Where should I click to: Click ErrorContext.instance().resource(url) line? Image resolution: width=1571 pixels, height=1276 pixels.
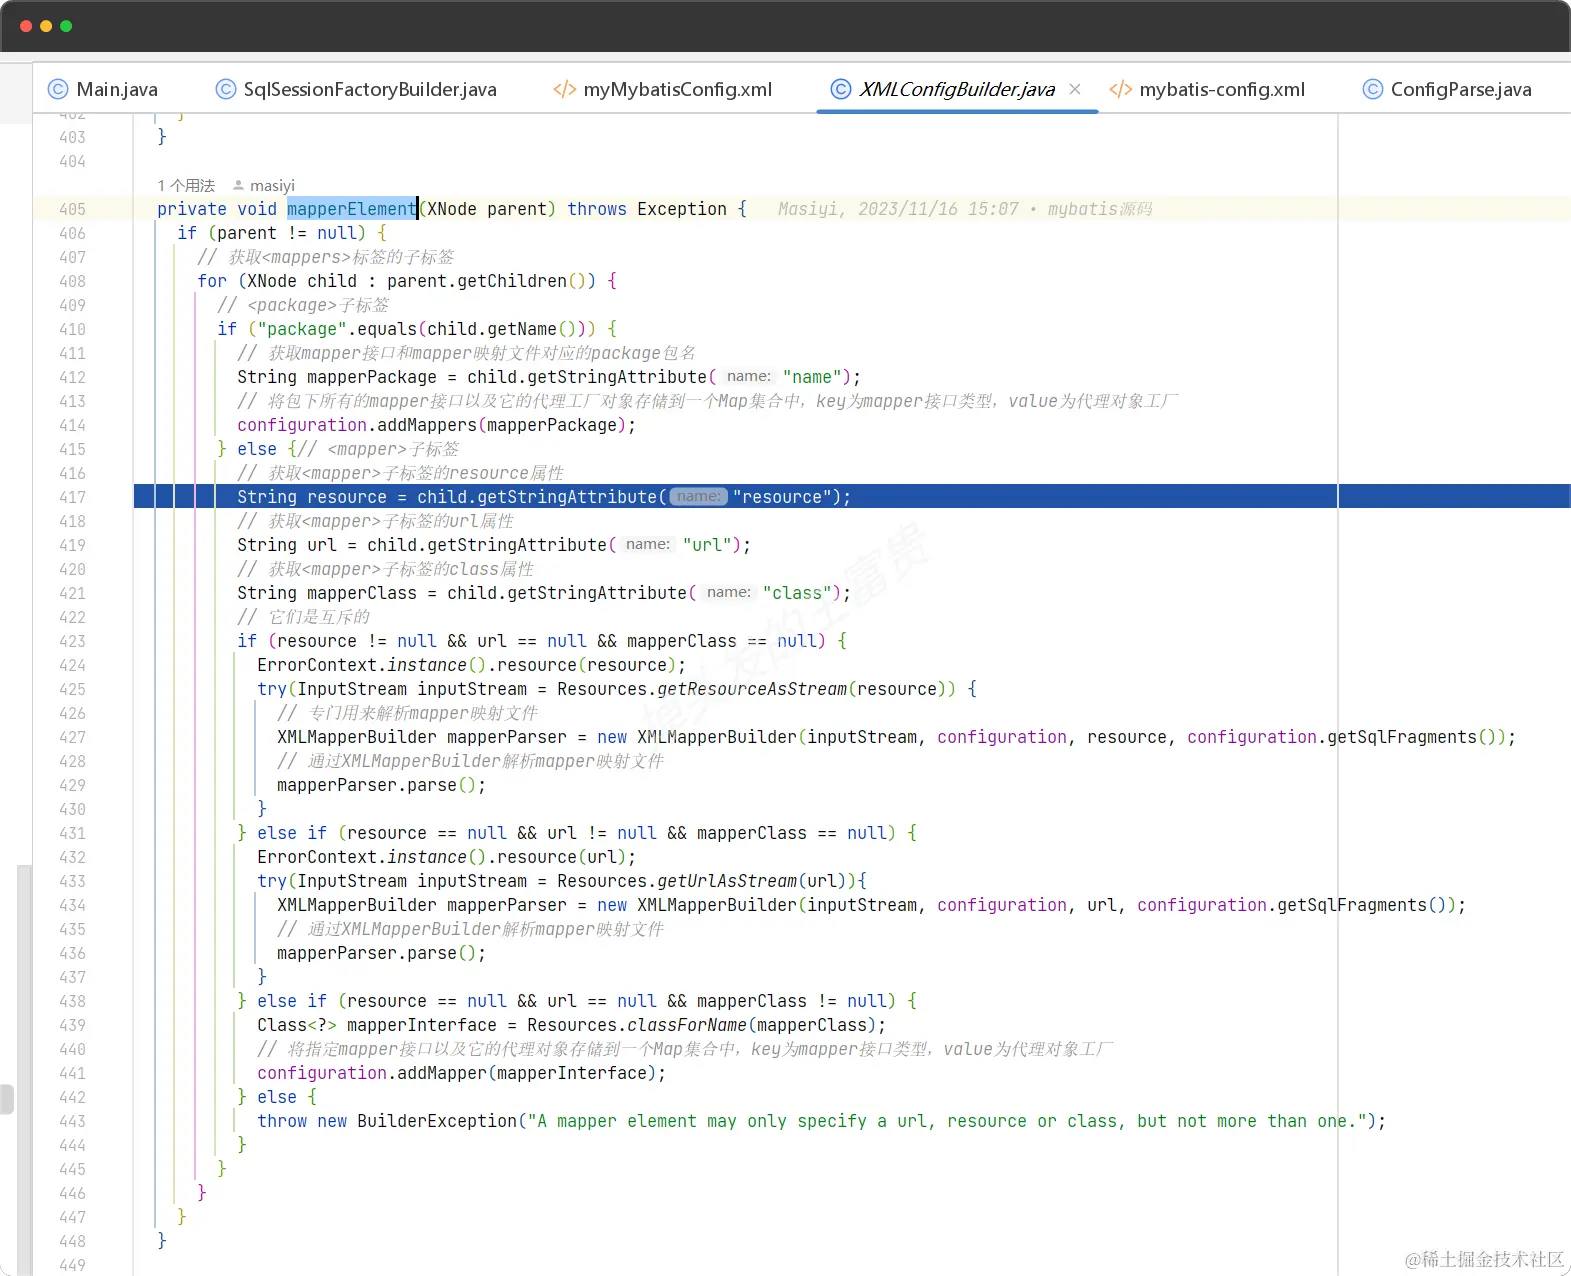446,857
